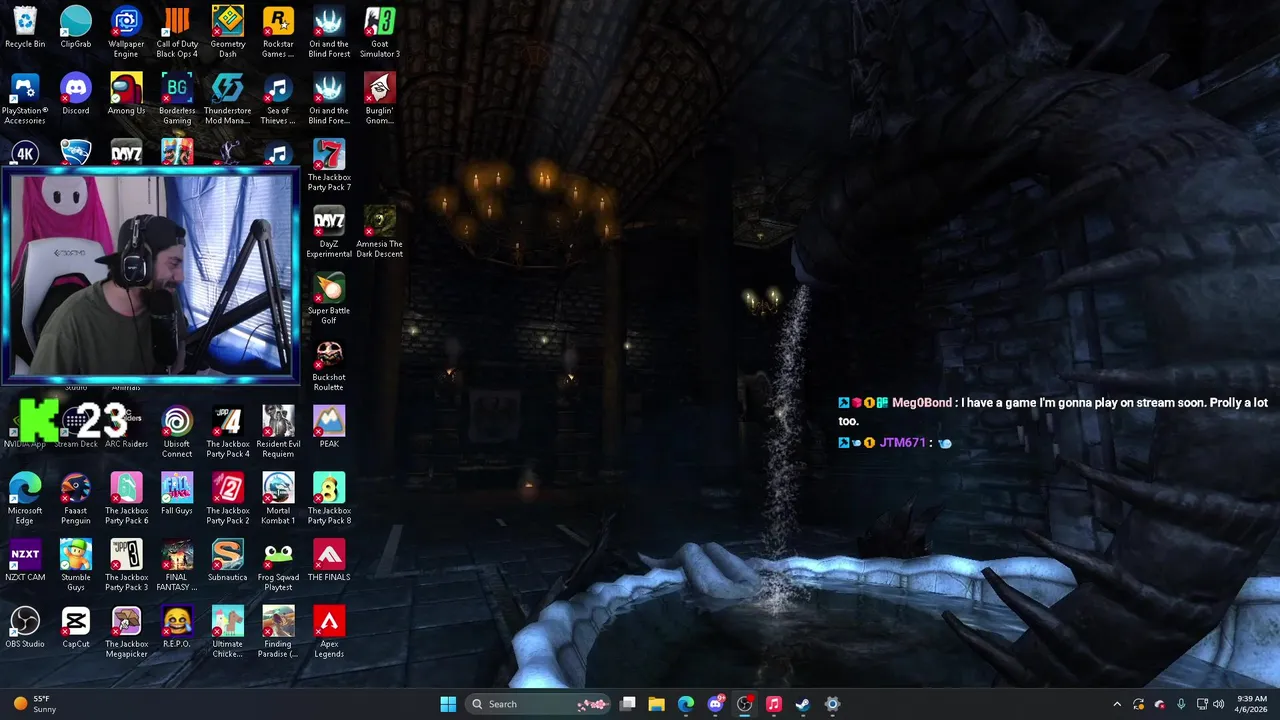The image size is (1280, 720).
Task: Click the JTM671 username in chat overlay
Action: click(x=903, y=443)
